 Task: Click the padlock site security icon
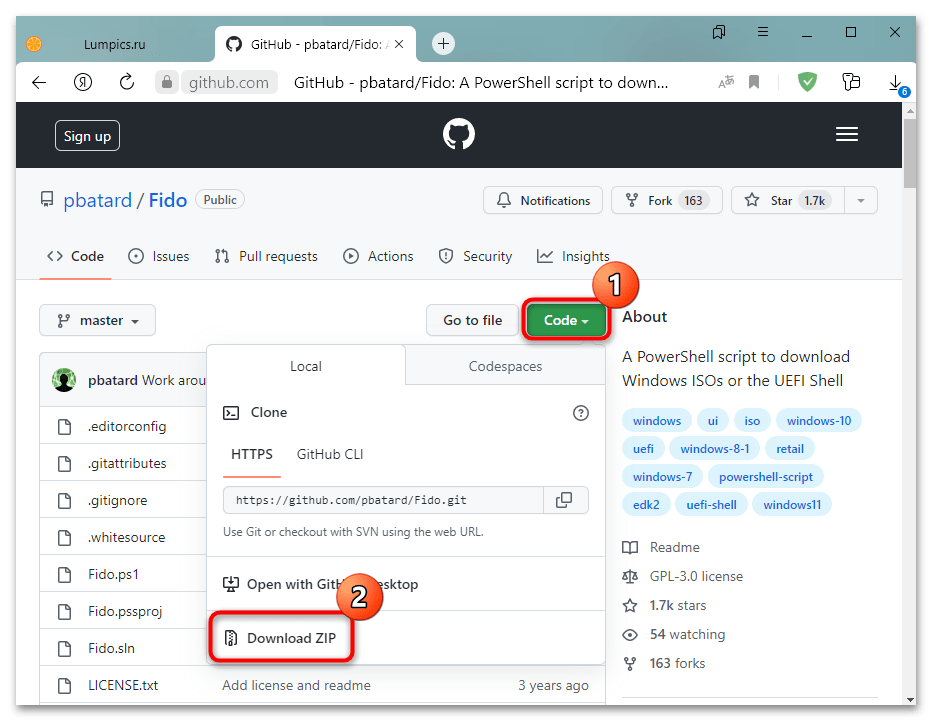(167, 82)
